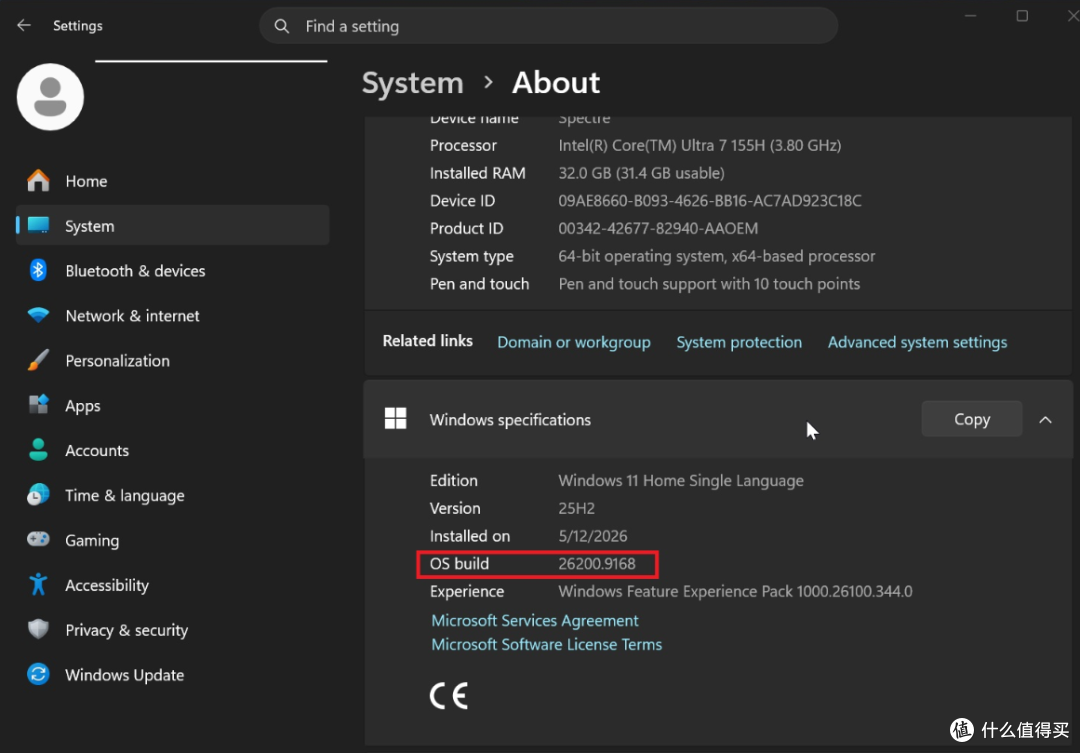Open Personalization settings label
The height and width of the screenshot is (753, 1080).
117,360
